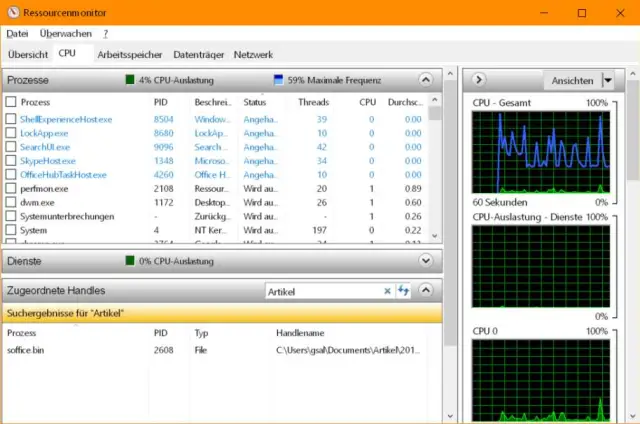Open the Datei menu
Image resolution: width=640 pixels, height=424 pixels.
(x=17, y=34)
